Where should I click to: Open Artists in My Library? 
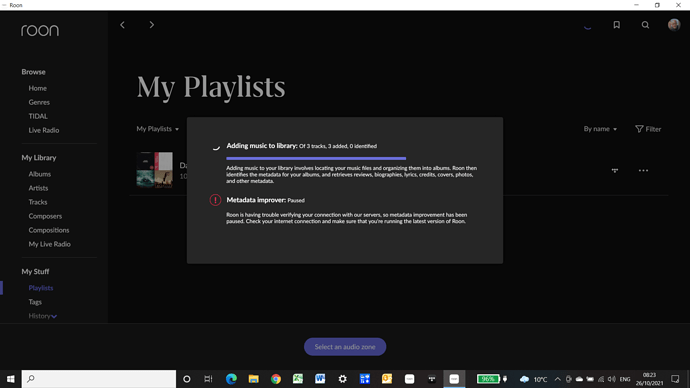[38, 188]
